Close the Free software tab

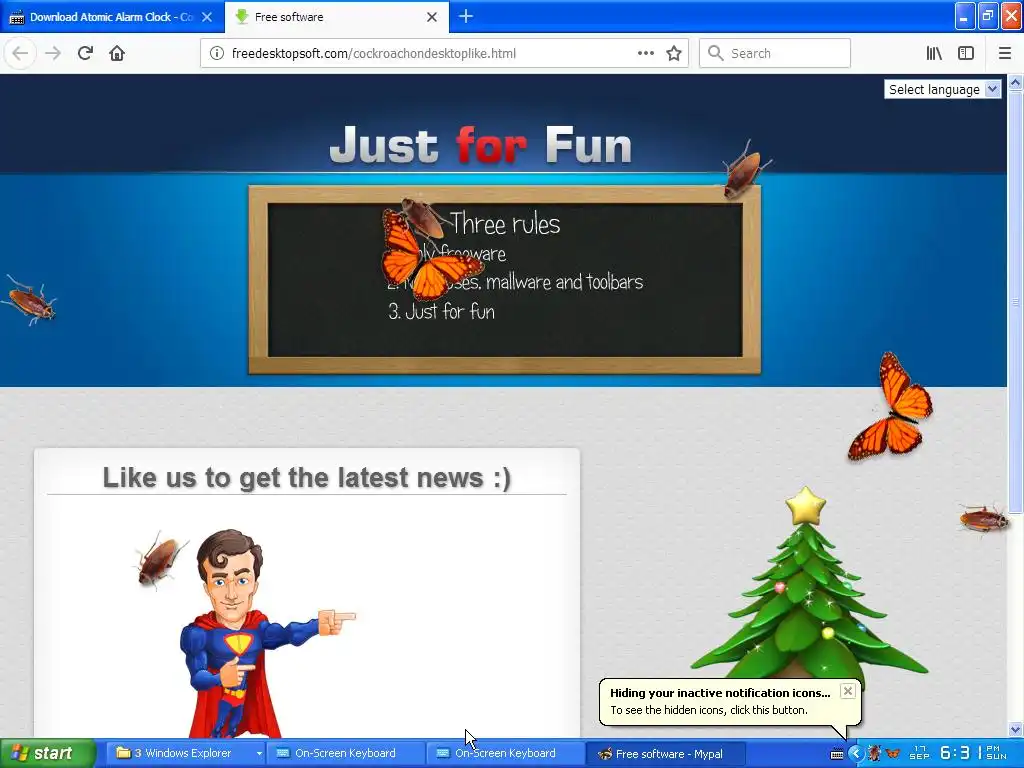(x=432, y=17)
